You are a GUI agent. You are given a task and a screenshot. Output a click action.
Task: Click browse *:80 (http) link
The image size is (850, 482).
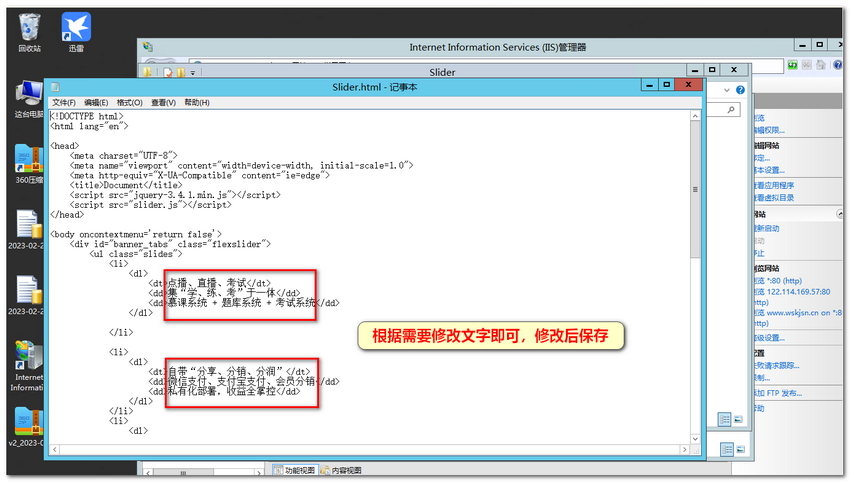(777, 281)
